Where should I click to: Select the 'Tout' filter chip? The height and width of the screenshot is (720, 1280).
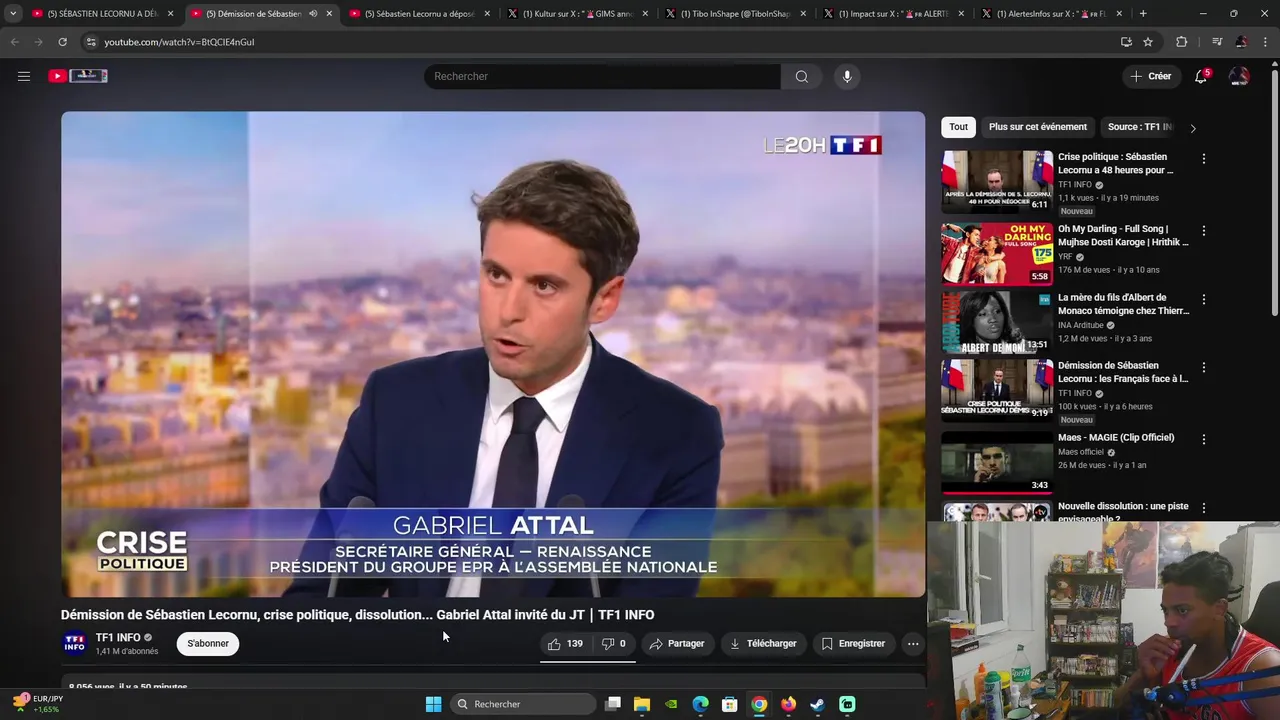[958, 127]
